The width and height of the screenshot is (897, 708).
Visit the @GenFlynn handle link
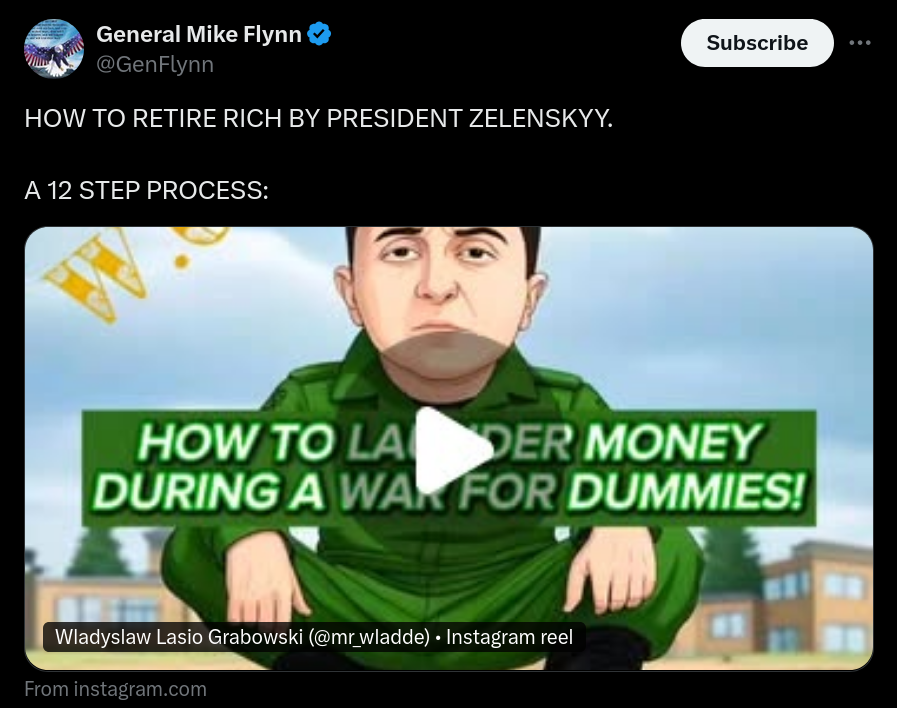click(x=155, y=65)
